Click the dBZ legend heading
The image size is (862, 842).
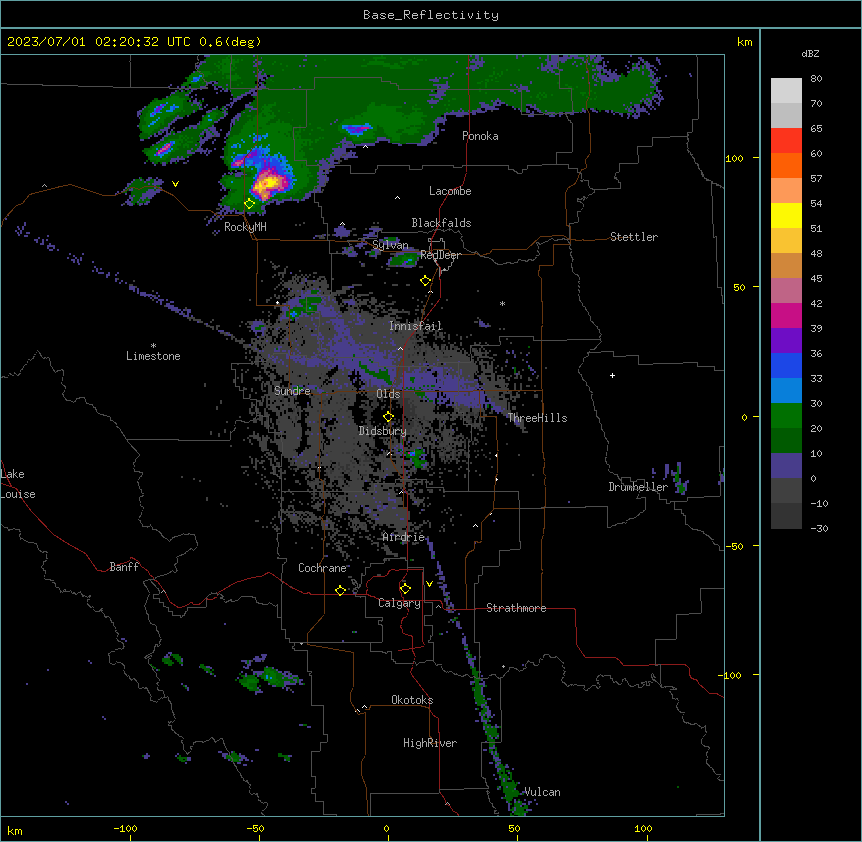[x=810, y=53]
